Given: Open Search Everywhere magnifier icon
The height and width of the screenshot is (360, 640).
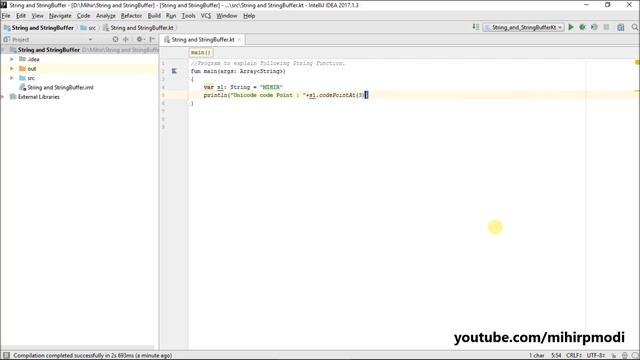Looking at the screenshot, I should pyautogui.click(x=635, y=27).
